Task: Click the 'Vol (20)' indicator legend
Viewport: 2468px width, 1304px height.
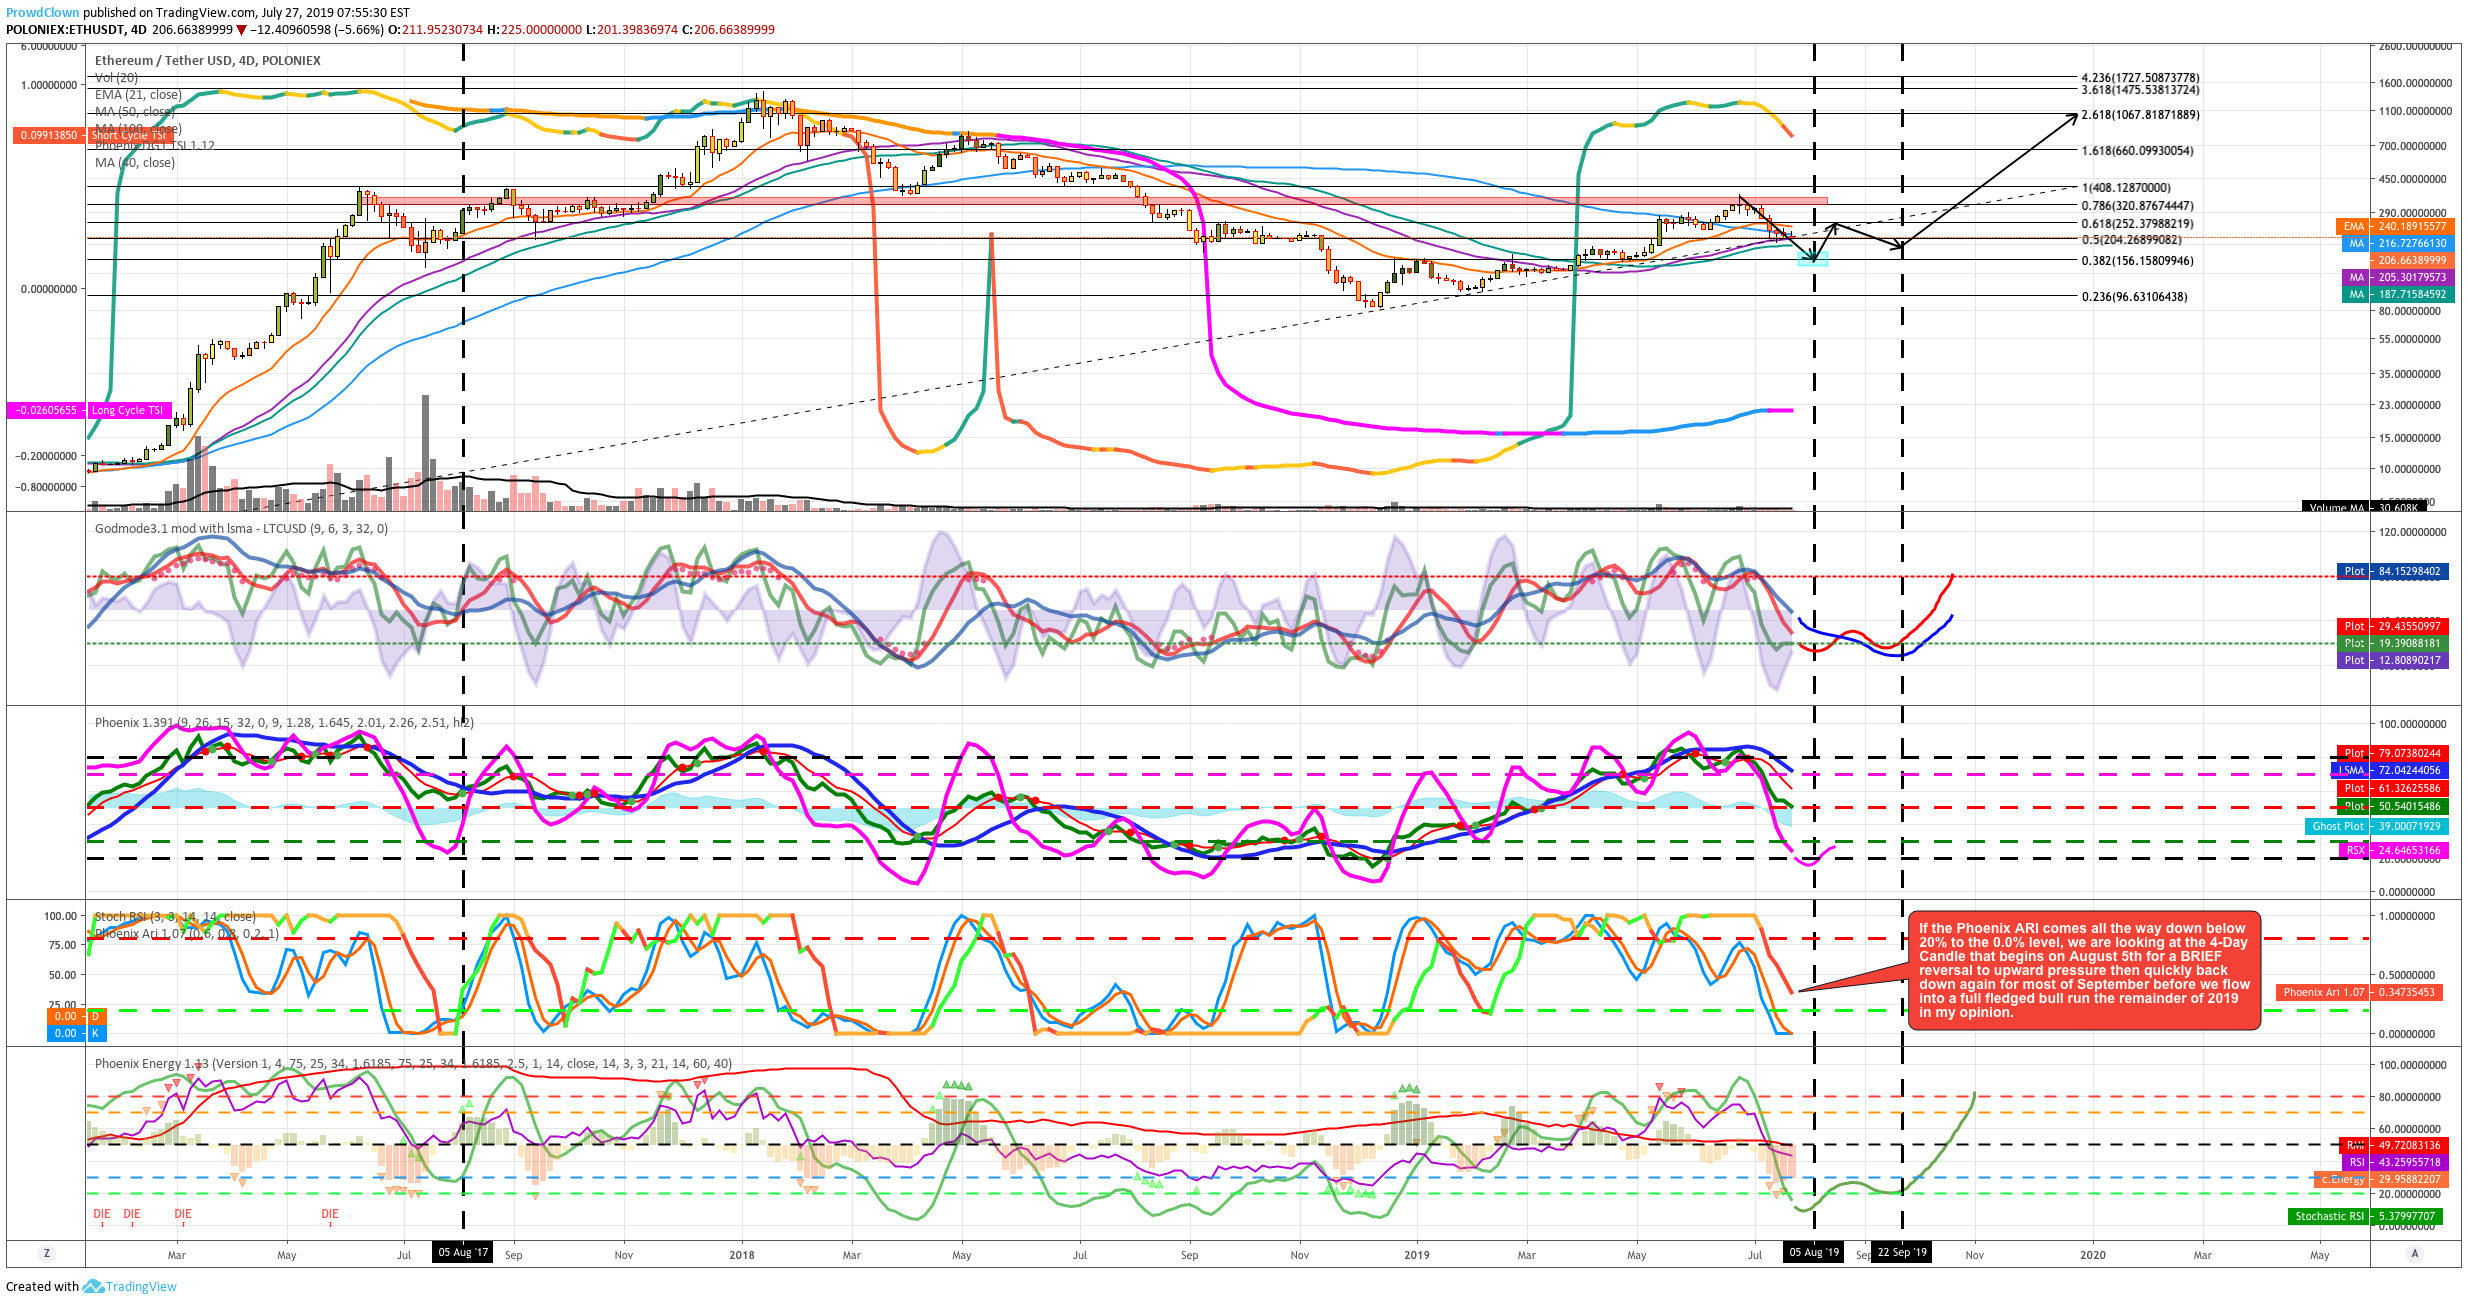Action: click(116, 78)
